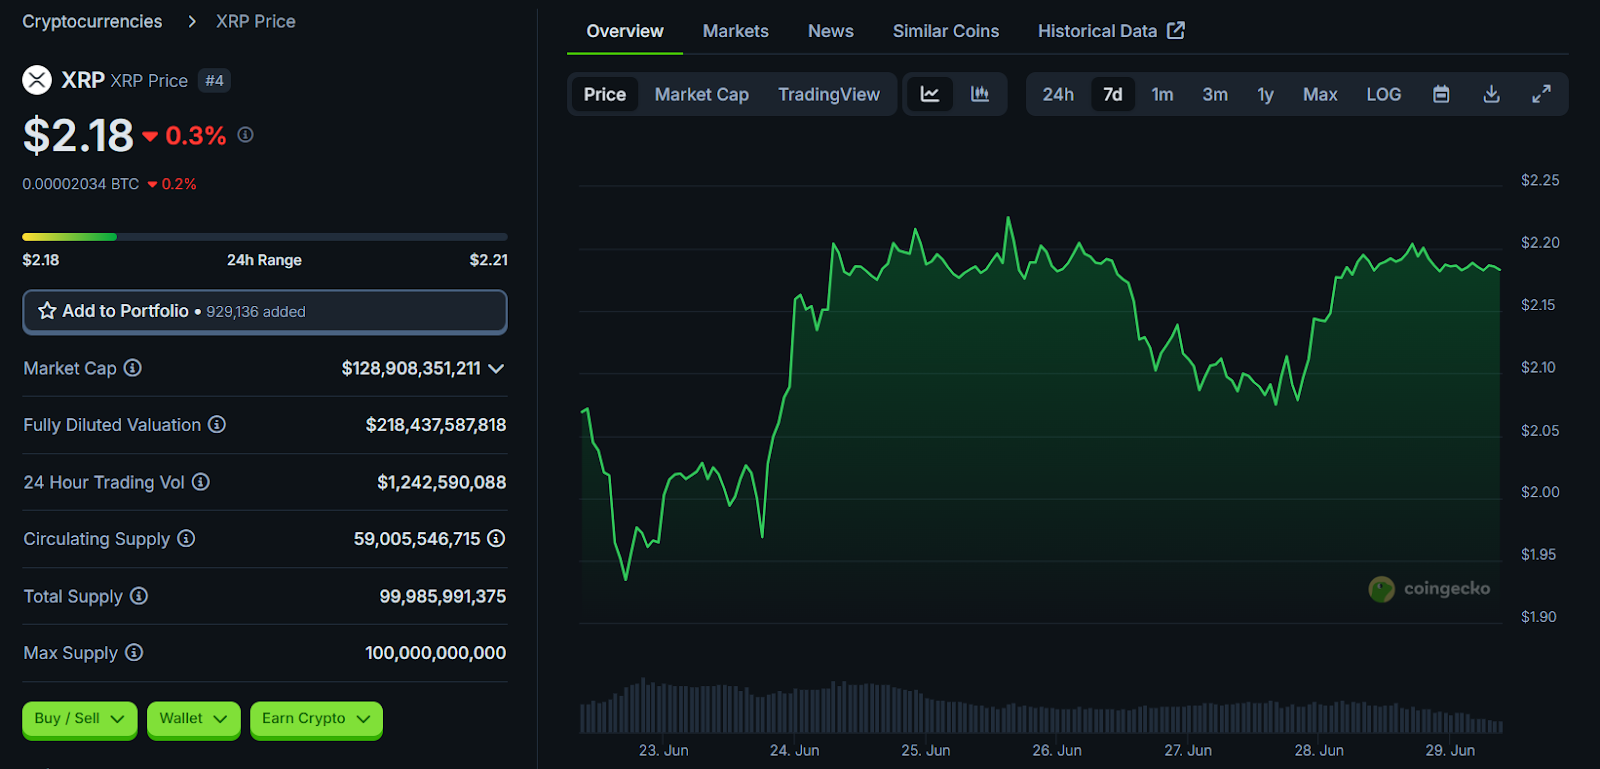
Task: Set chart range to 7d
Action: (x=1113, y=94)
